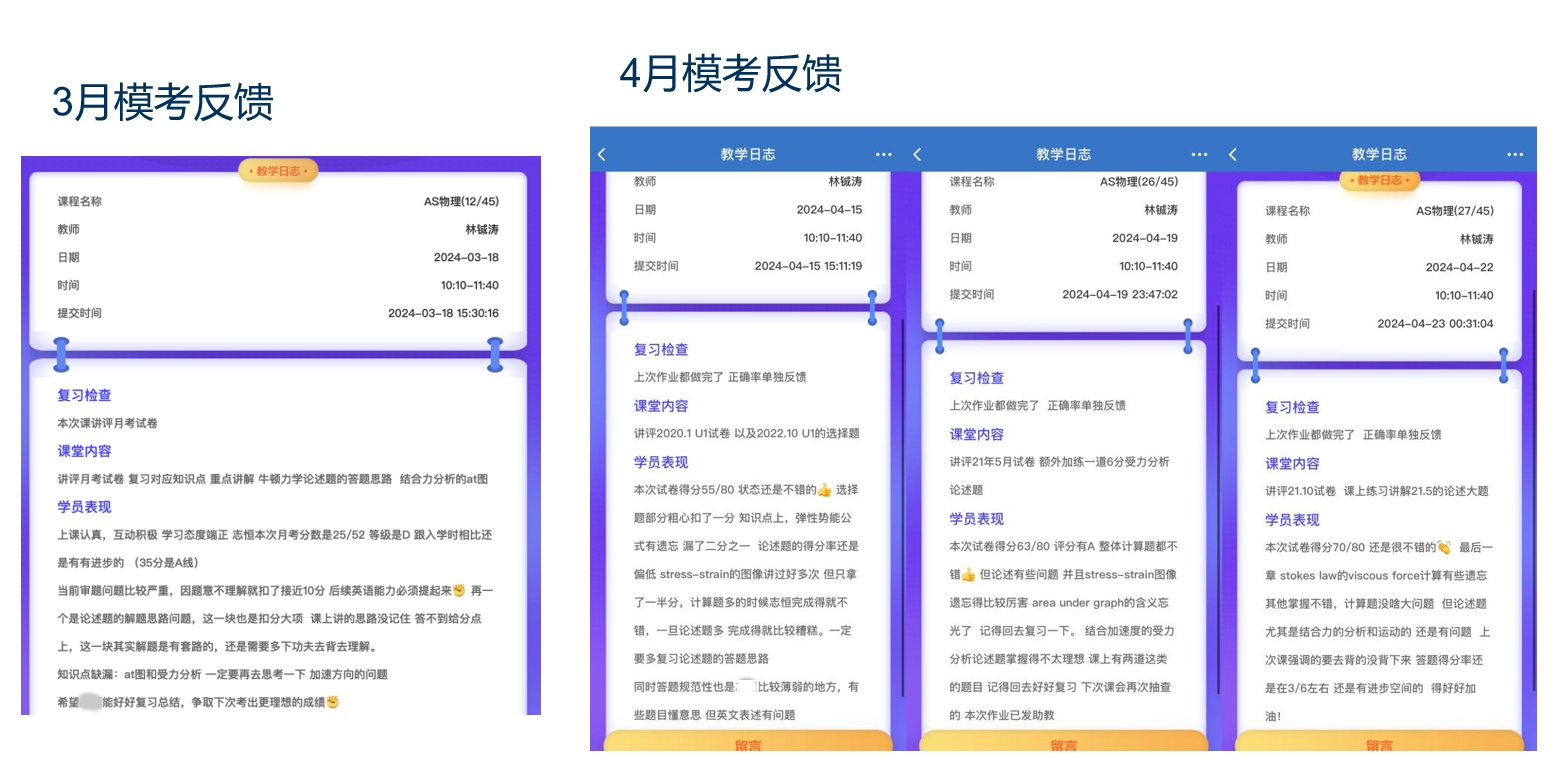
Task: Click the thumbs-up emoji after 得分55/80 text
Action: pyautogui.click(x=824, y=490)
